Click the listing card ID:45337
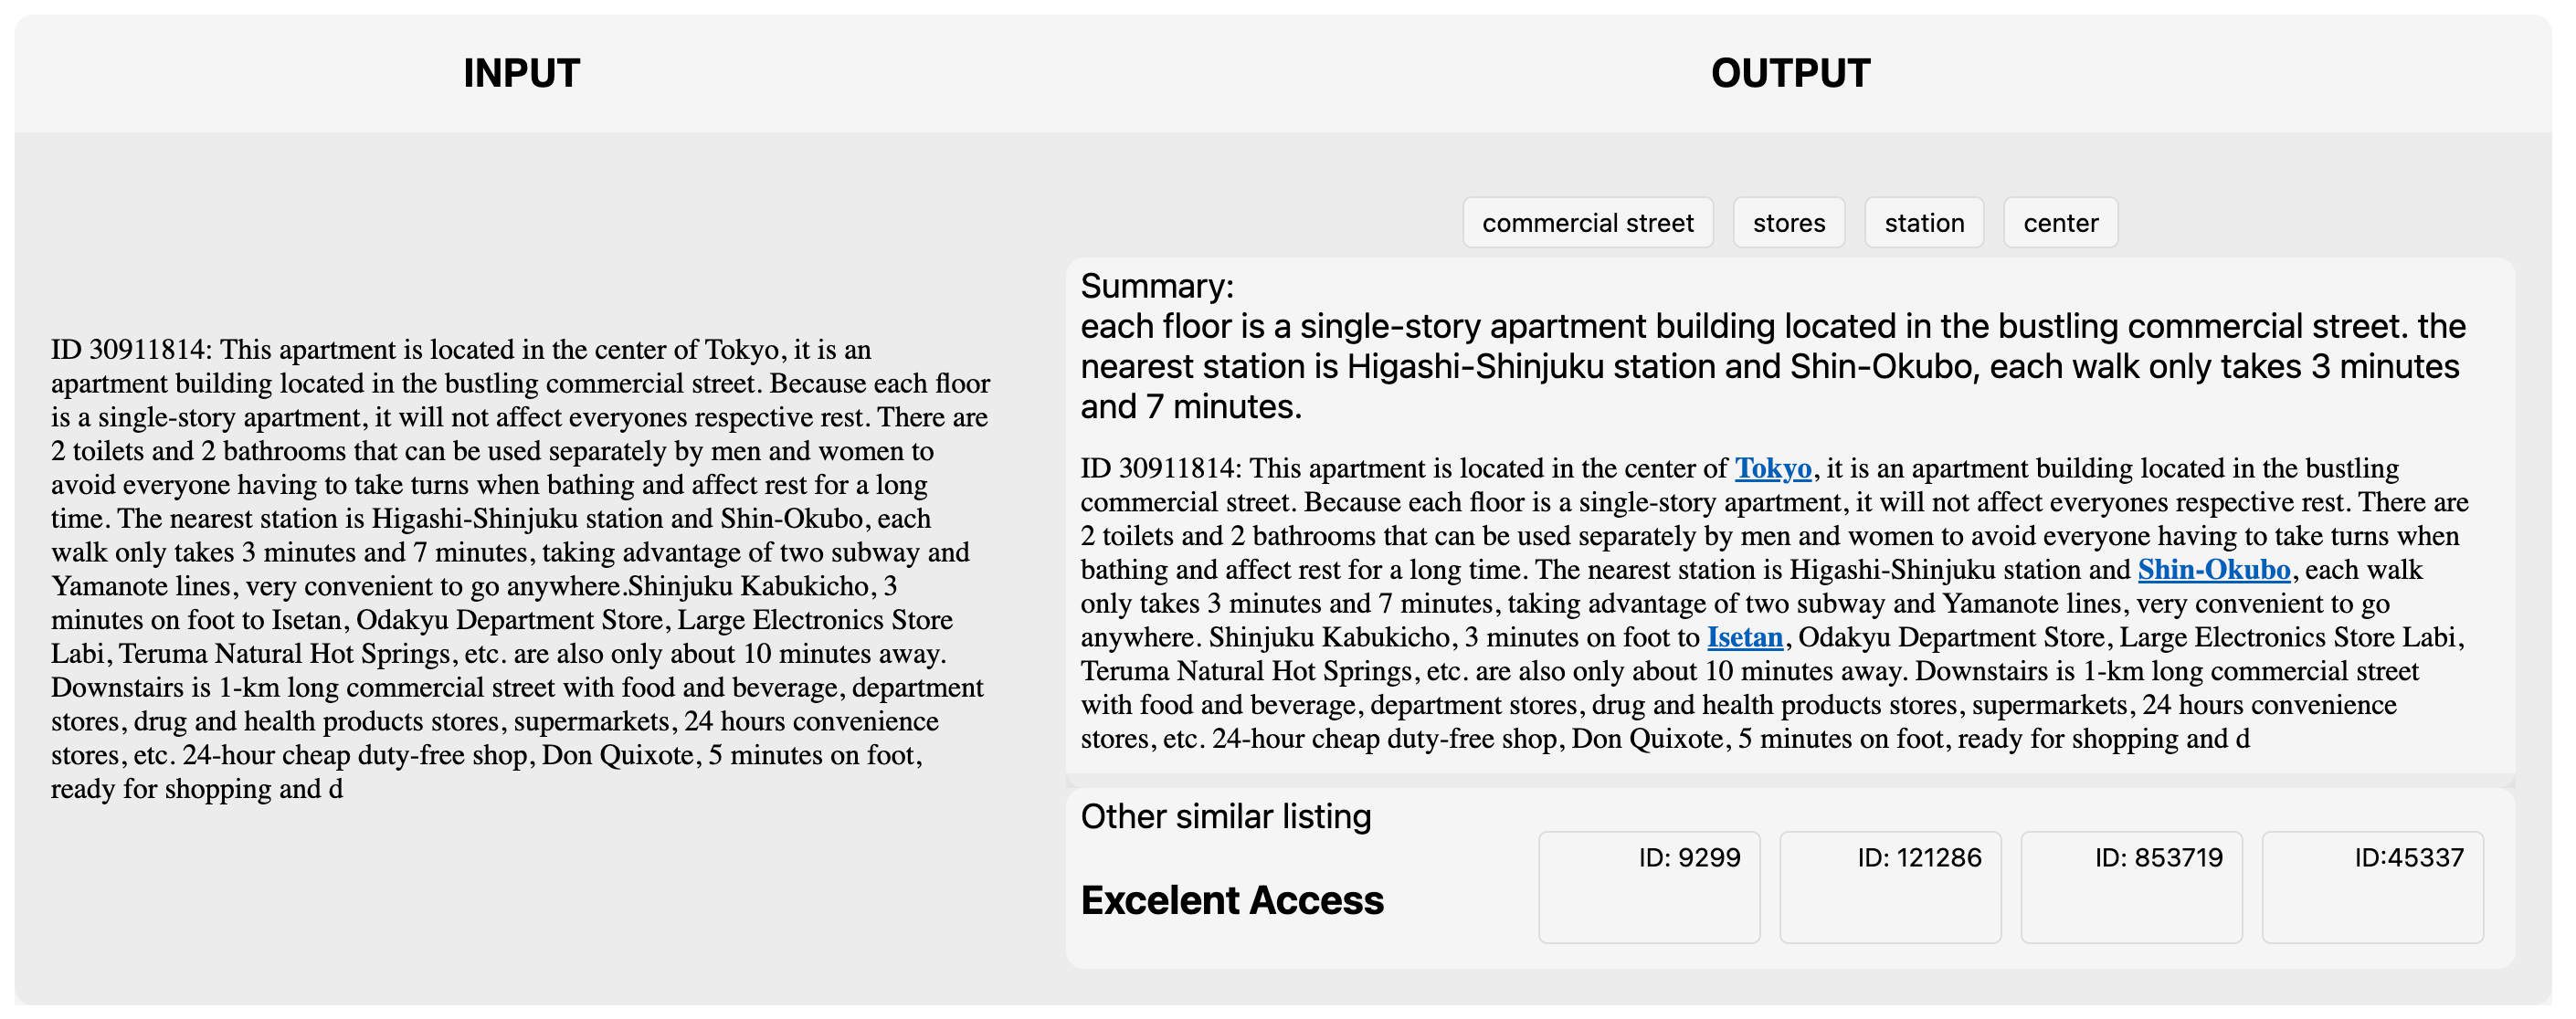2576x1019 pixels. click(2371, 886)
